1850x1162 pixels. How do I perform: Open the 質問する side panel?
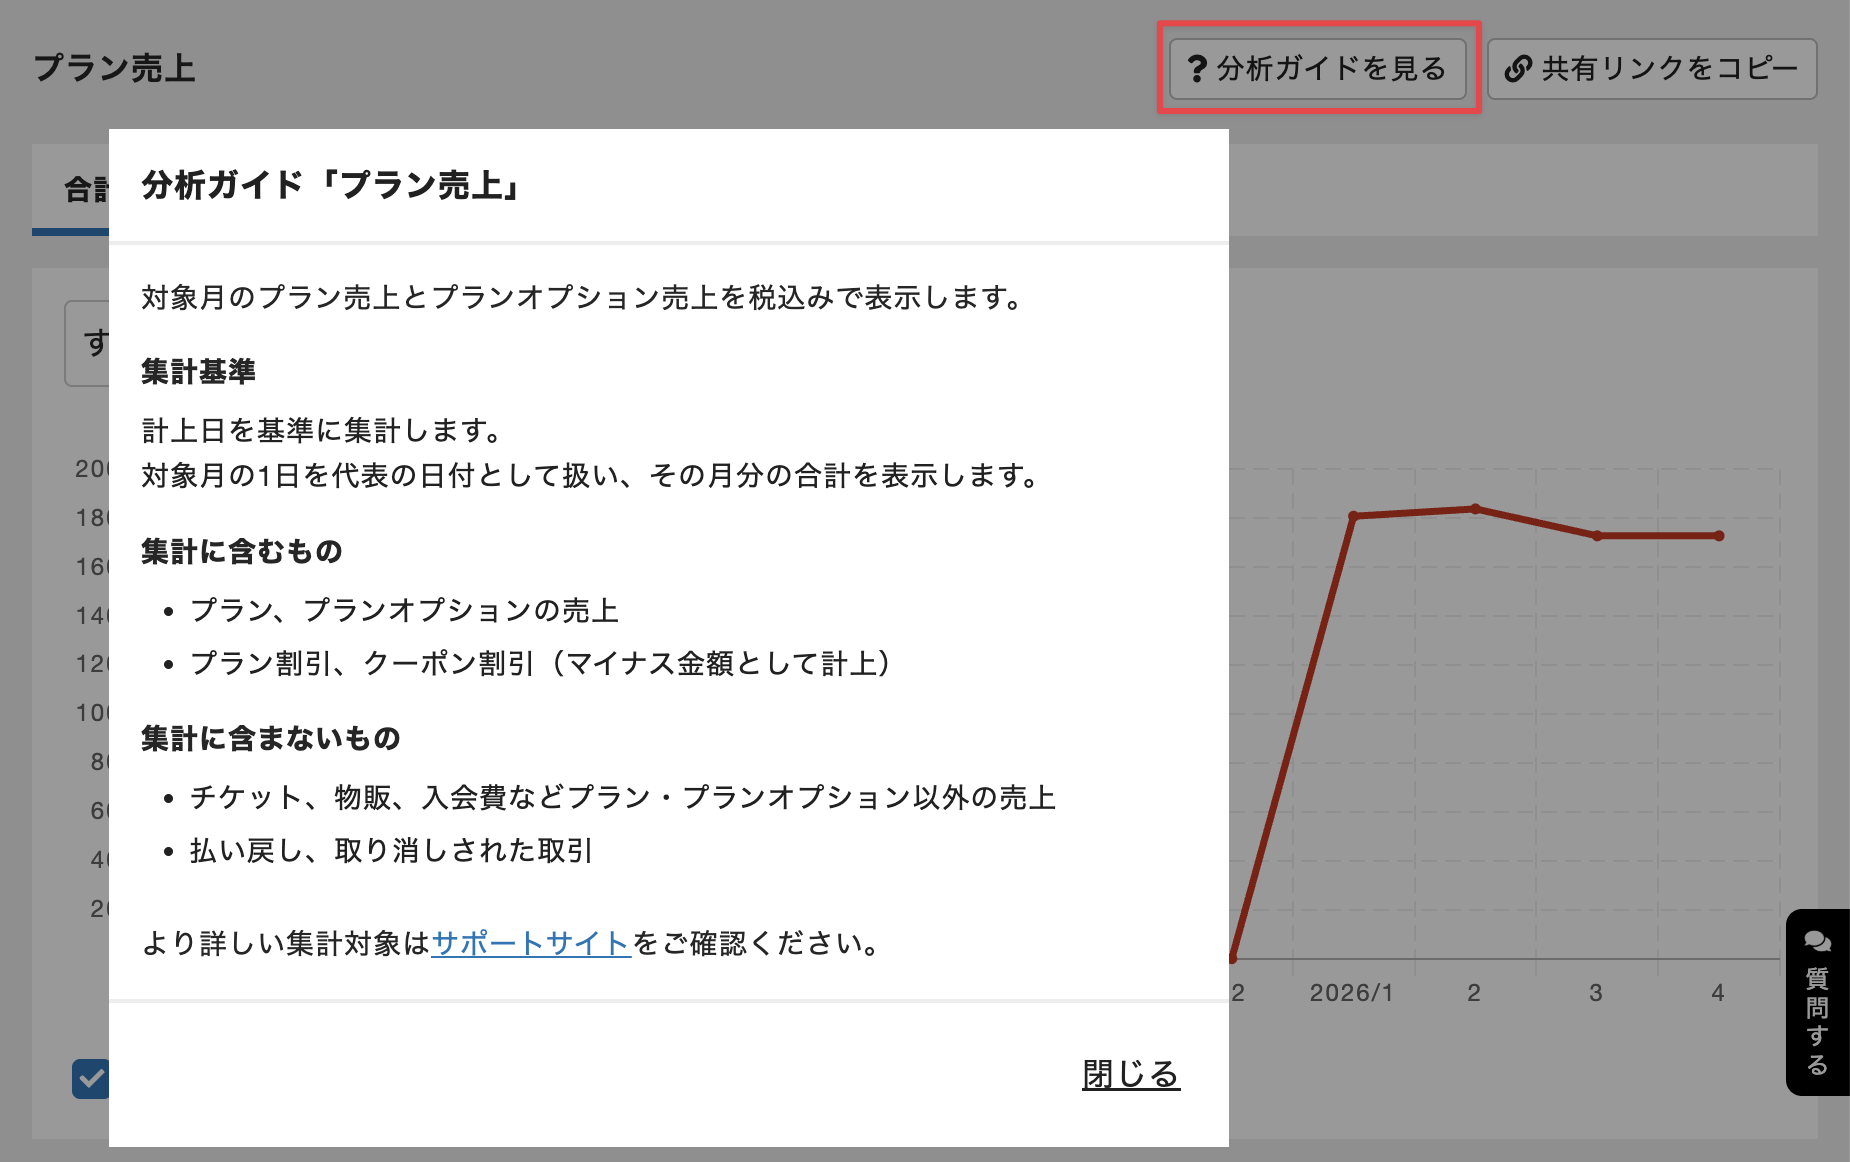coord(1817,1000)
